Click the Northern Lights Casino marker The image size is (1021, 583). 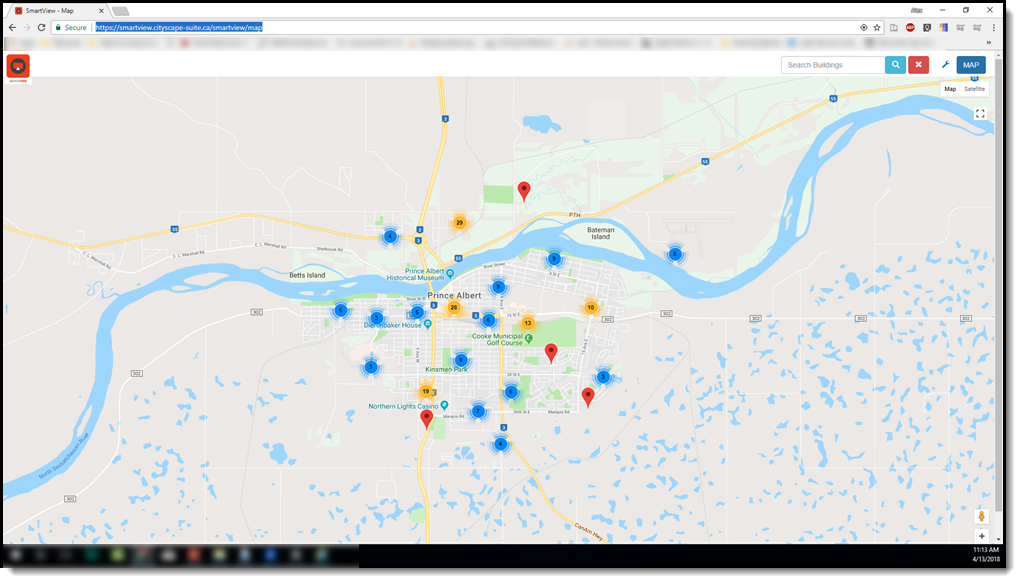pos(444,405)
